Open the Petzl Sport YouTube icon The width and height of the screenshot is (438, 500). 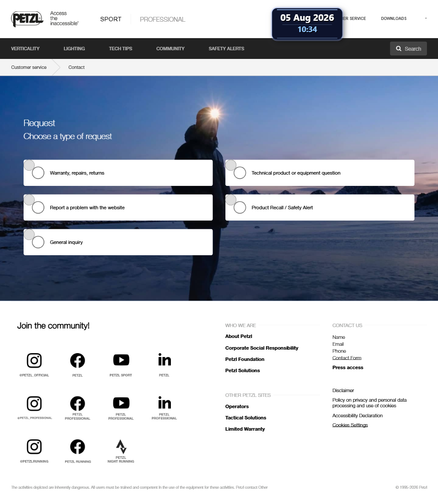(121, 360)
